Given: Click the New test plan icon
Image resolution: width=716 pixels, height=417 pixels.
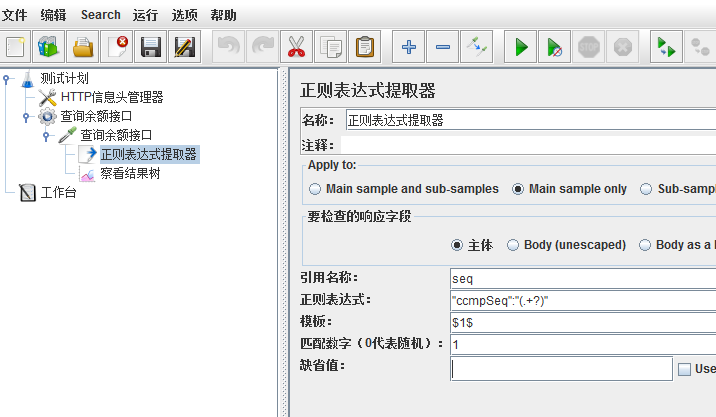Looking at the screenshot, I should 15,46.
